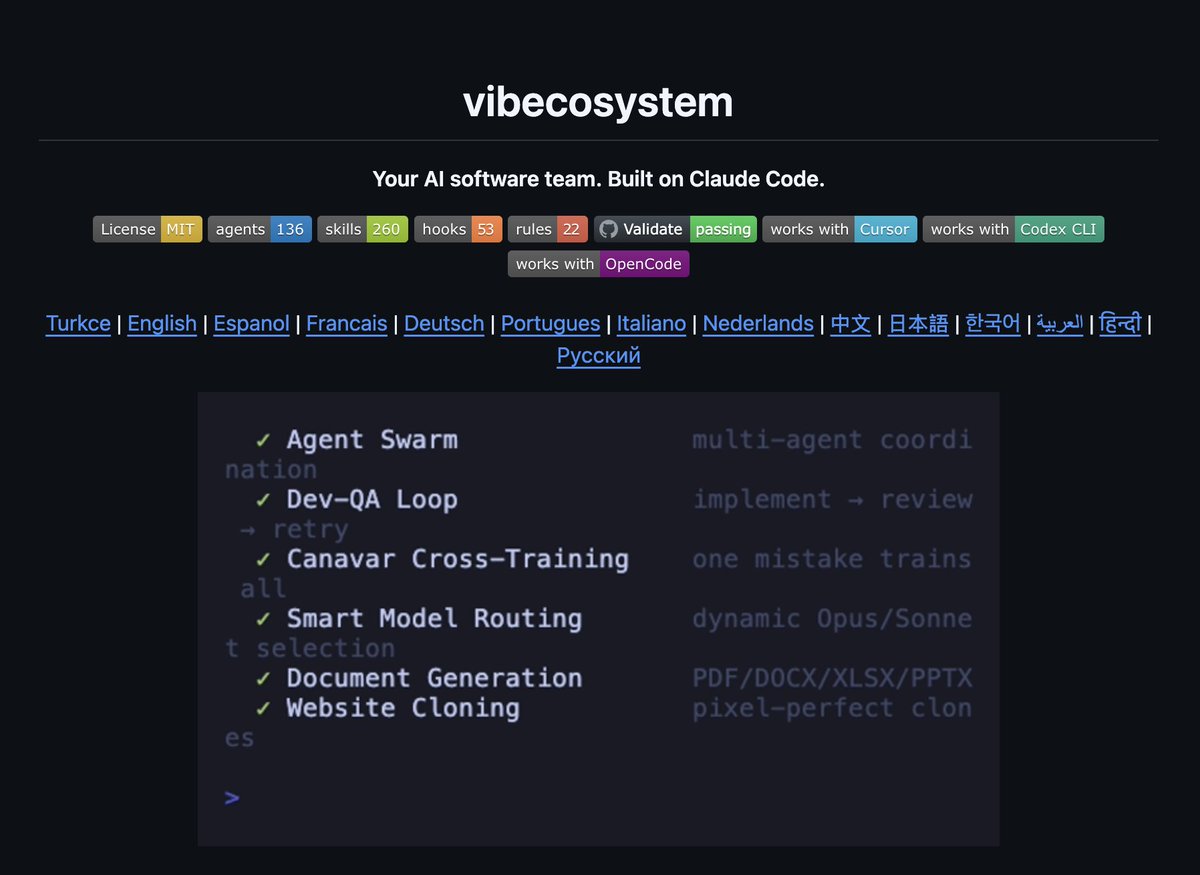Click the vibecosystem page heading
The image size is (1200, 875).
(x=598, y=102)
